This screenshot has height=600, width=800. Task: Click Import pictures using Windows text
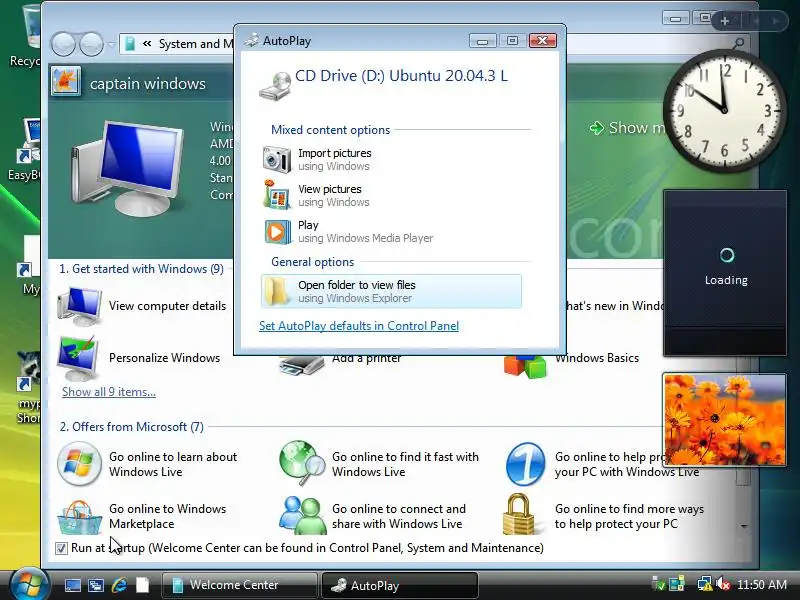(x=334, y=159)
